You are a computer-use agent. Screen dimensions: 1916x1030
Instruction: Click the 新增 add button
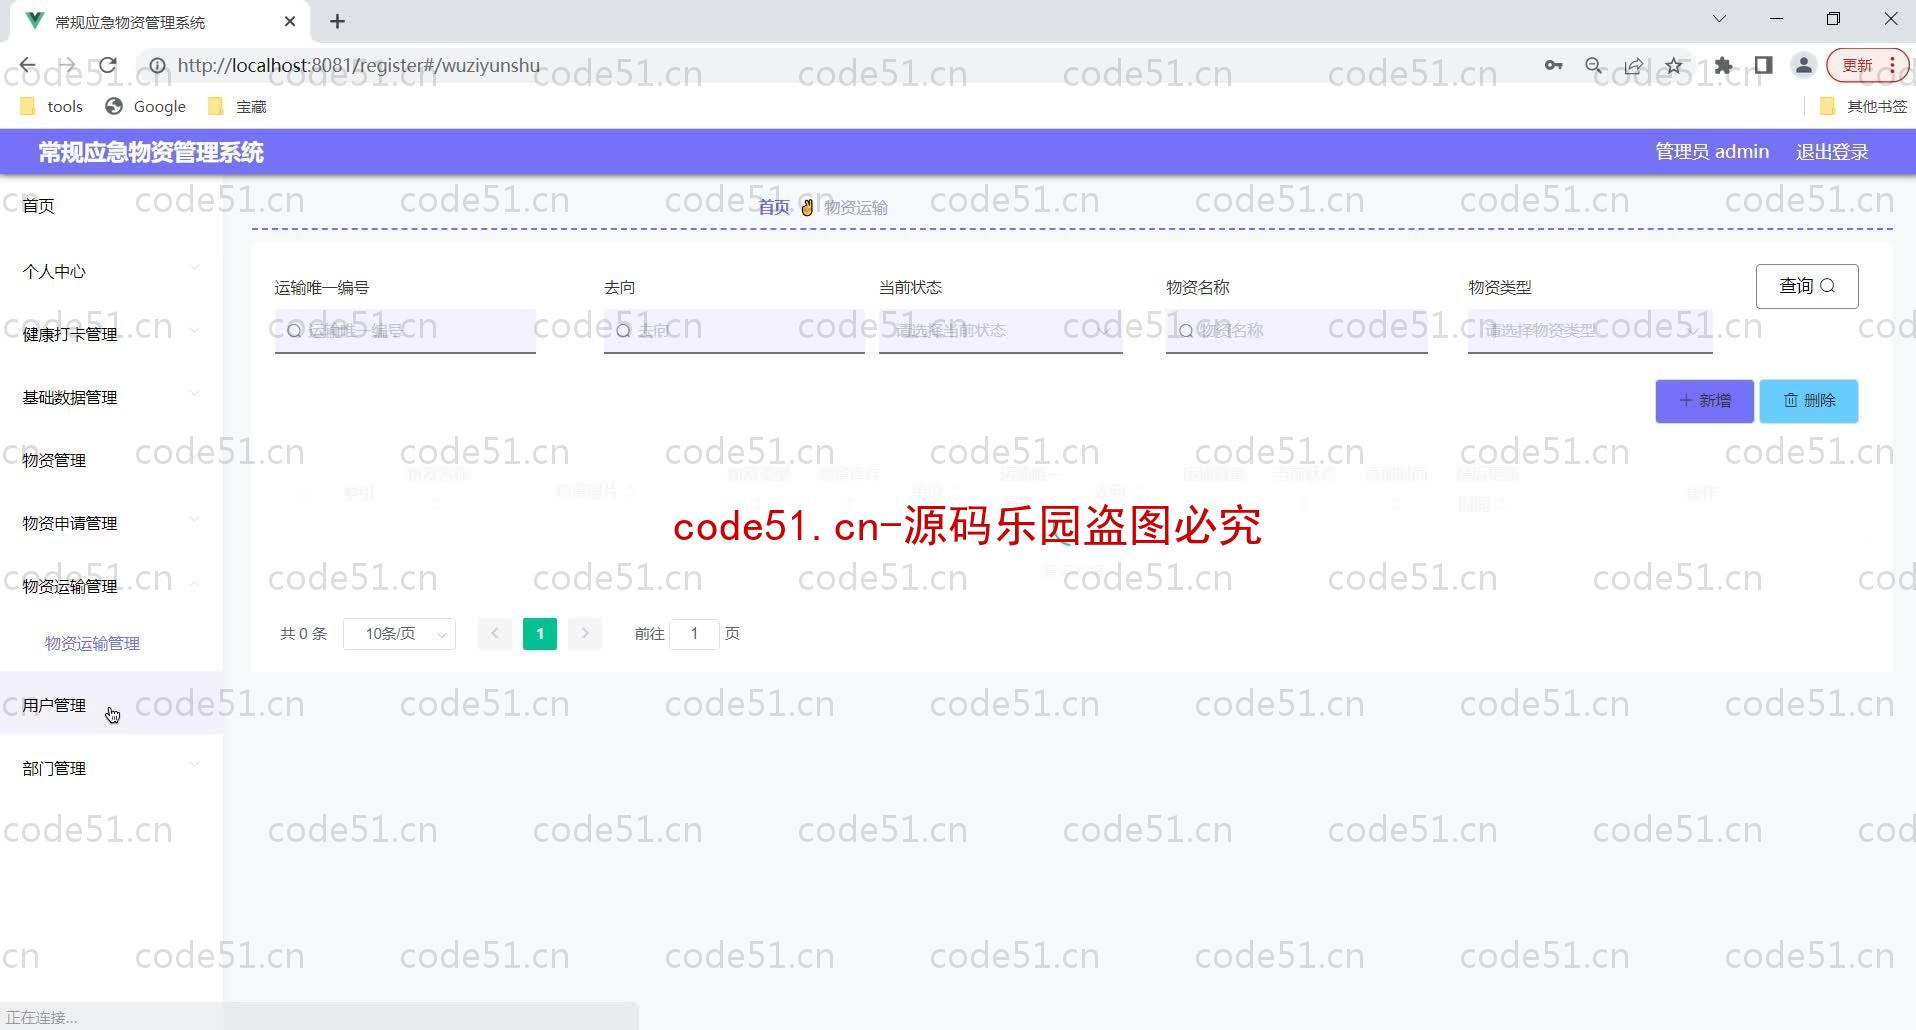pyautogui.click(x=1704, y=401)
